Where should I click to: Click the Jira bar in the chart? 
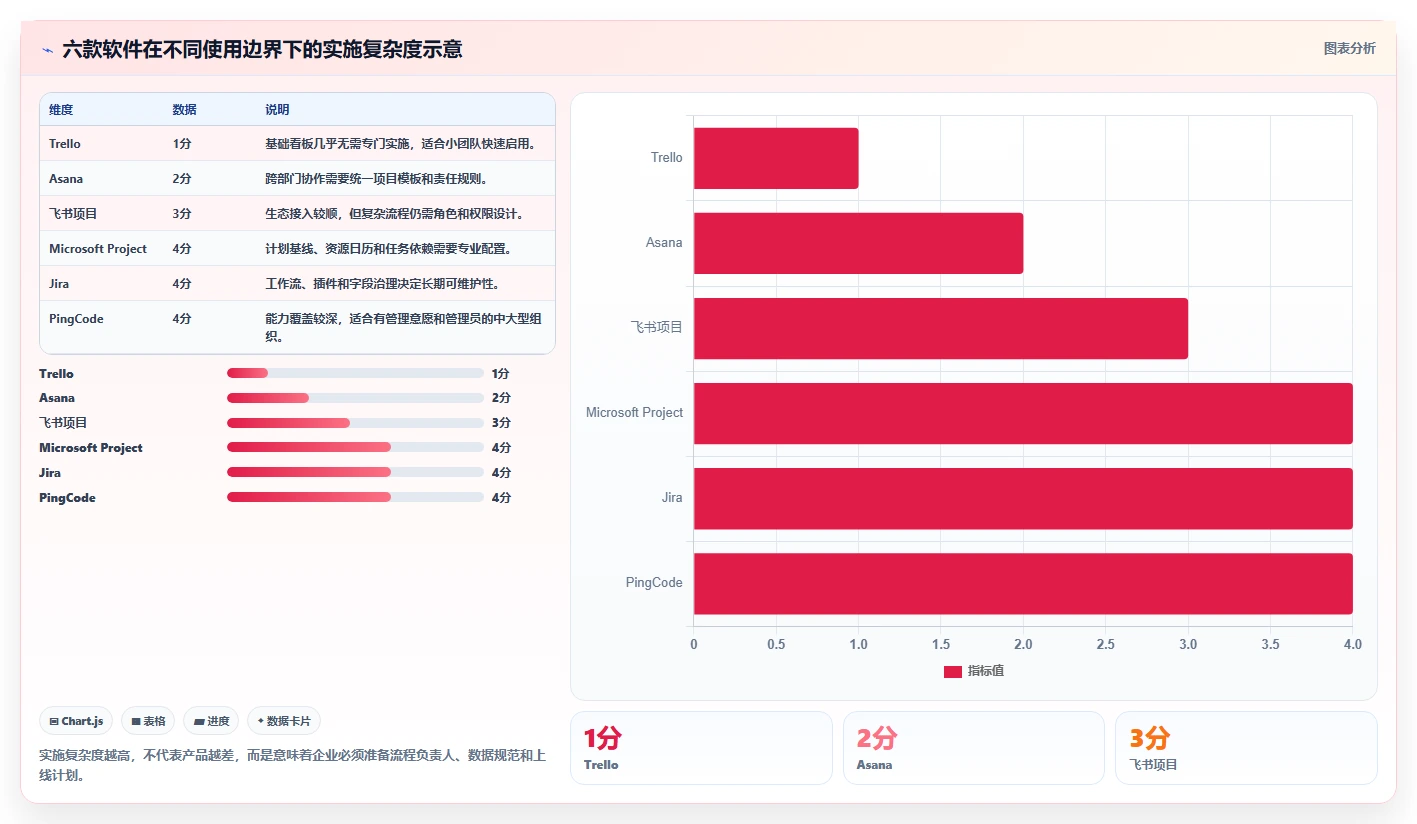(x=1023, y=498)
